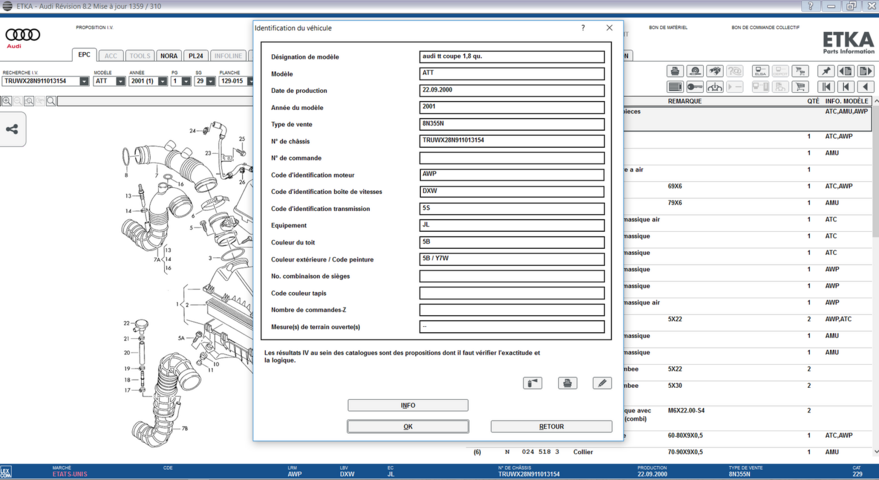Click the single left arrow navigation icon
The width and height of the screenshot is (879, 480).
tap(866, 86)
